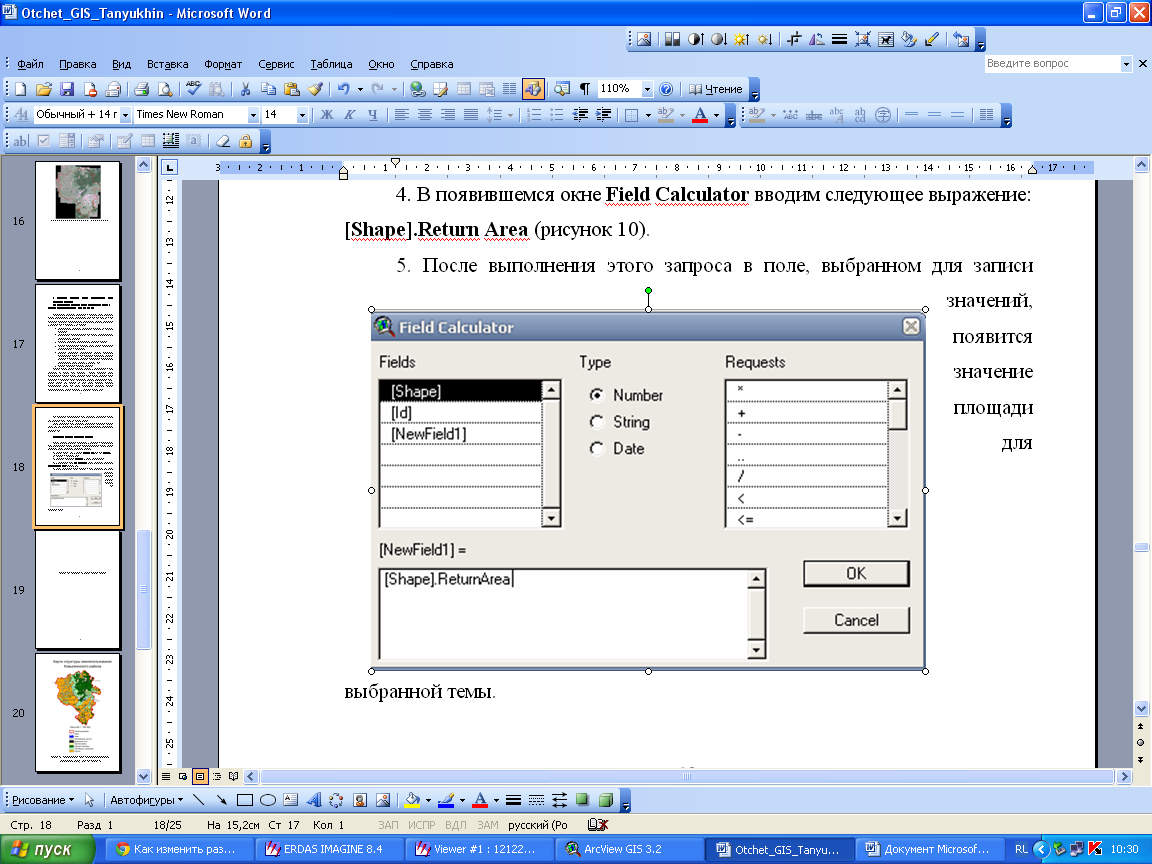1152x864 pixels.
Task: Switch to ERDAS IMAGINE 8.4 taskbar button
Action: [331, 849]
